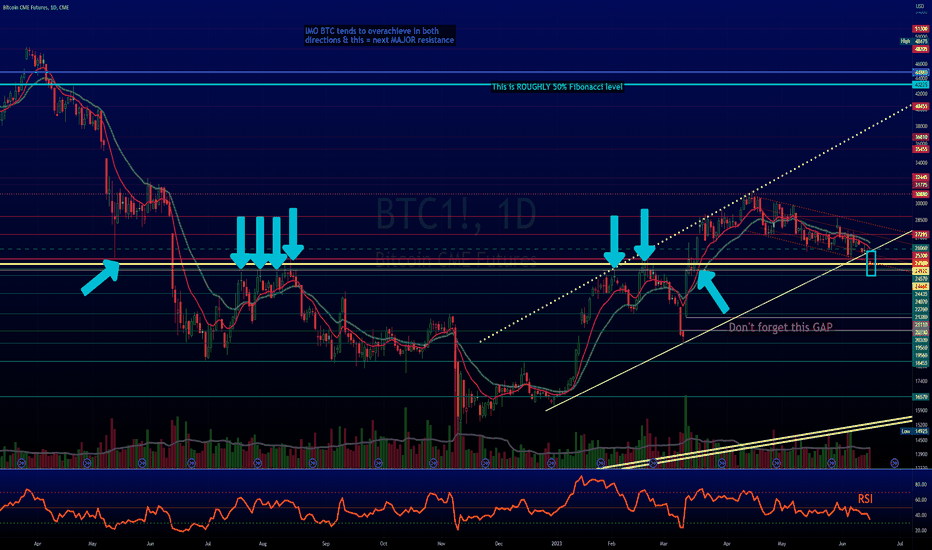Open the contract event marker above the Aug label

(x=257, y=463)
